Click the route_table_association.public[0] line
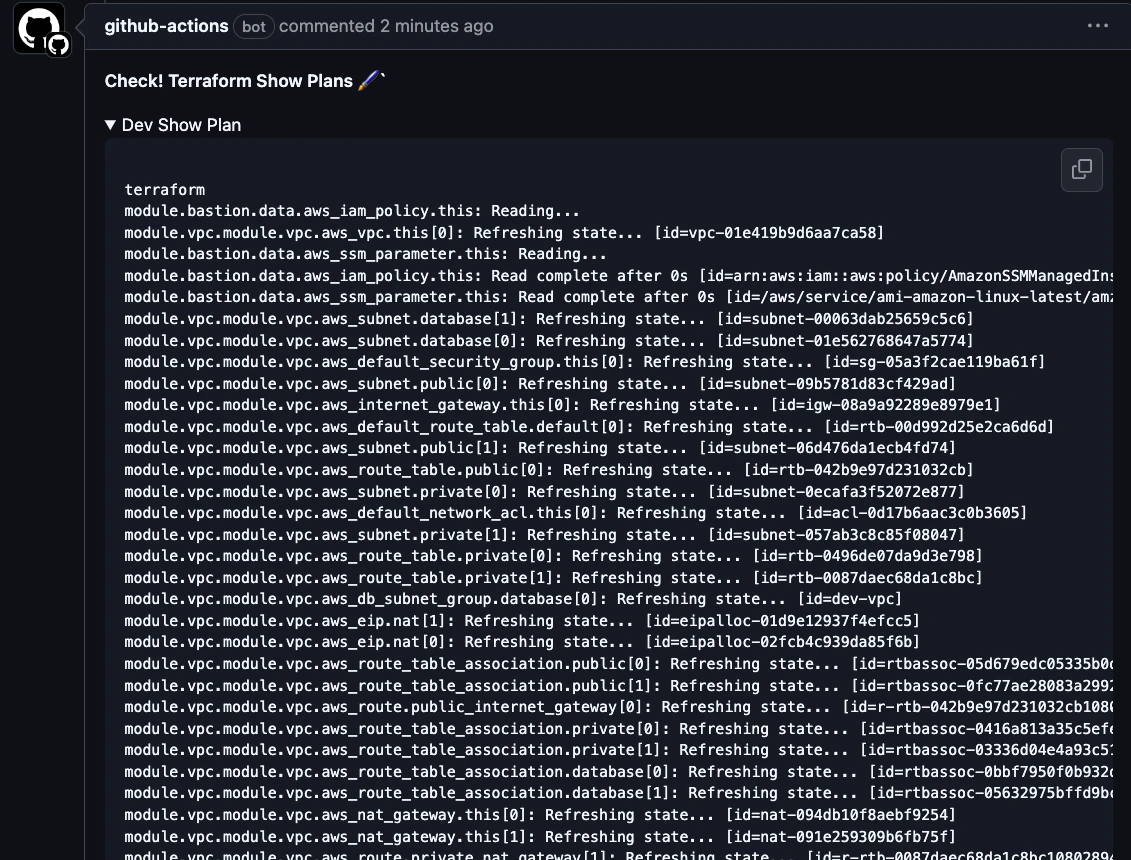1131x860 pixels. (x=618, y=664)
